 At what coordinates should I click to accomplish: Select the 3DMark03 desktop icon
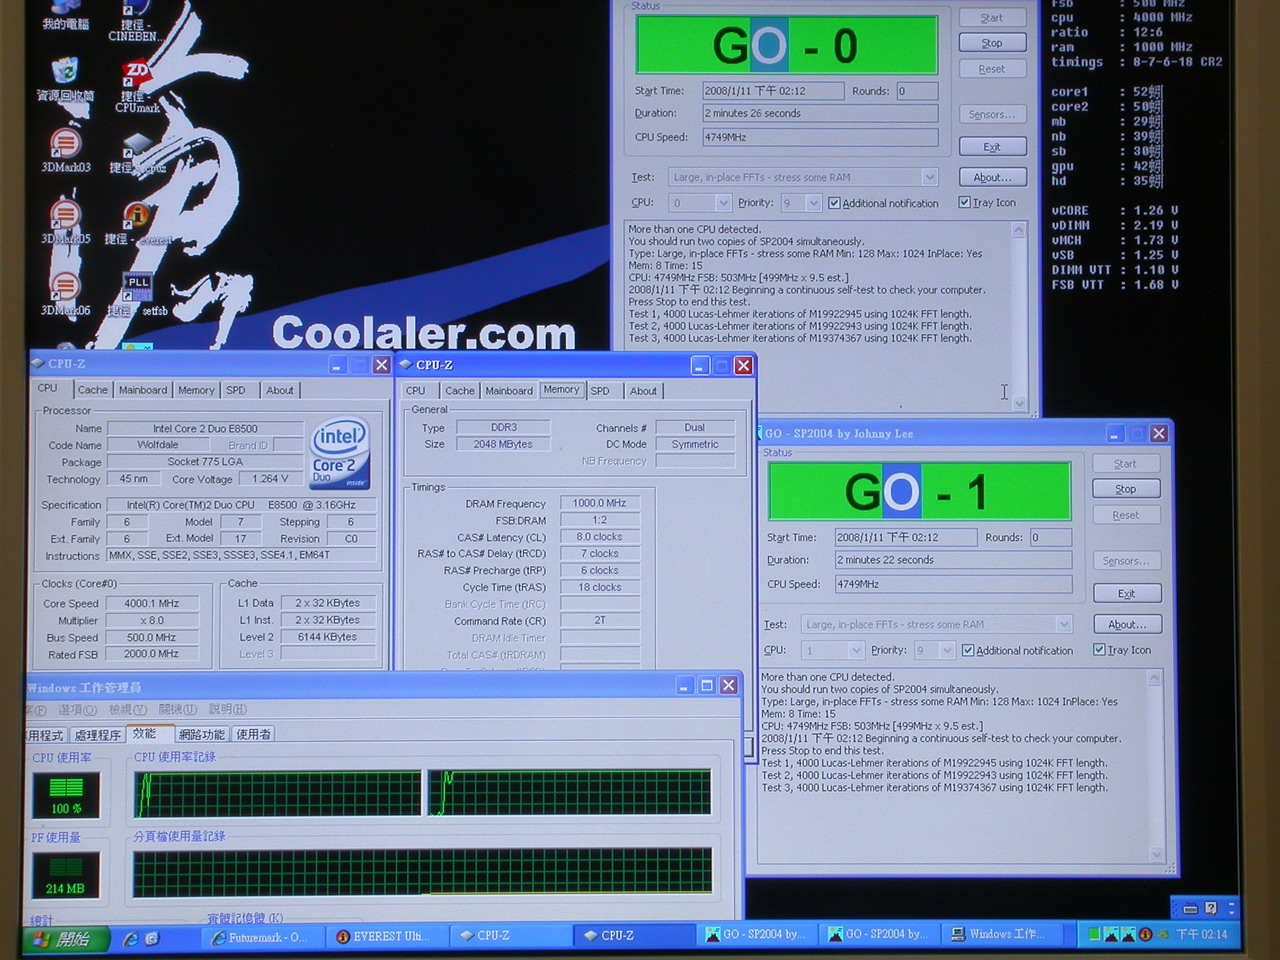[65, 150]
